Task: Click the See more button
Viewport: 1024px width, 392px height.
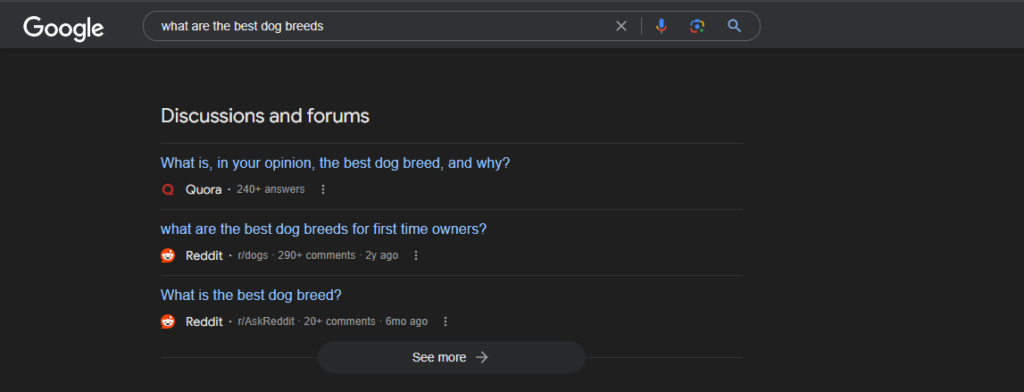Action: pos(451,357)
